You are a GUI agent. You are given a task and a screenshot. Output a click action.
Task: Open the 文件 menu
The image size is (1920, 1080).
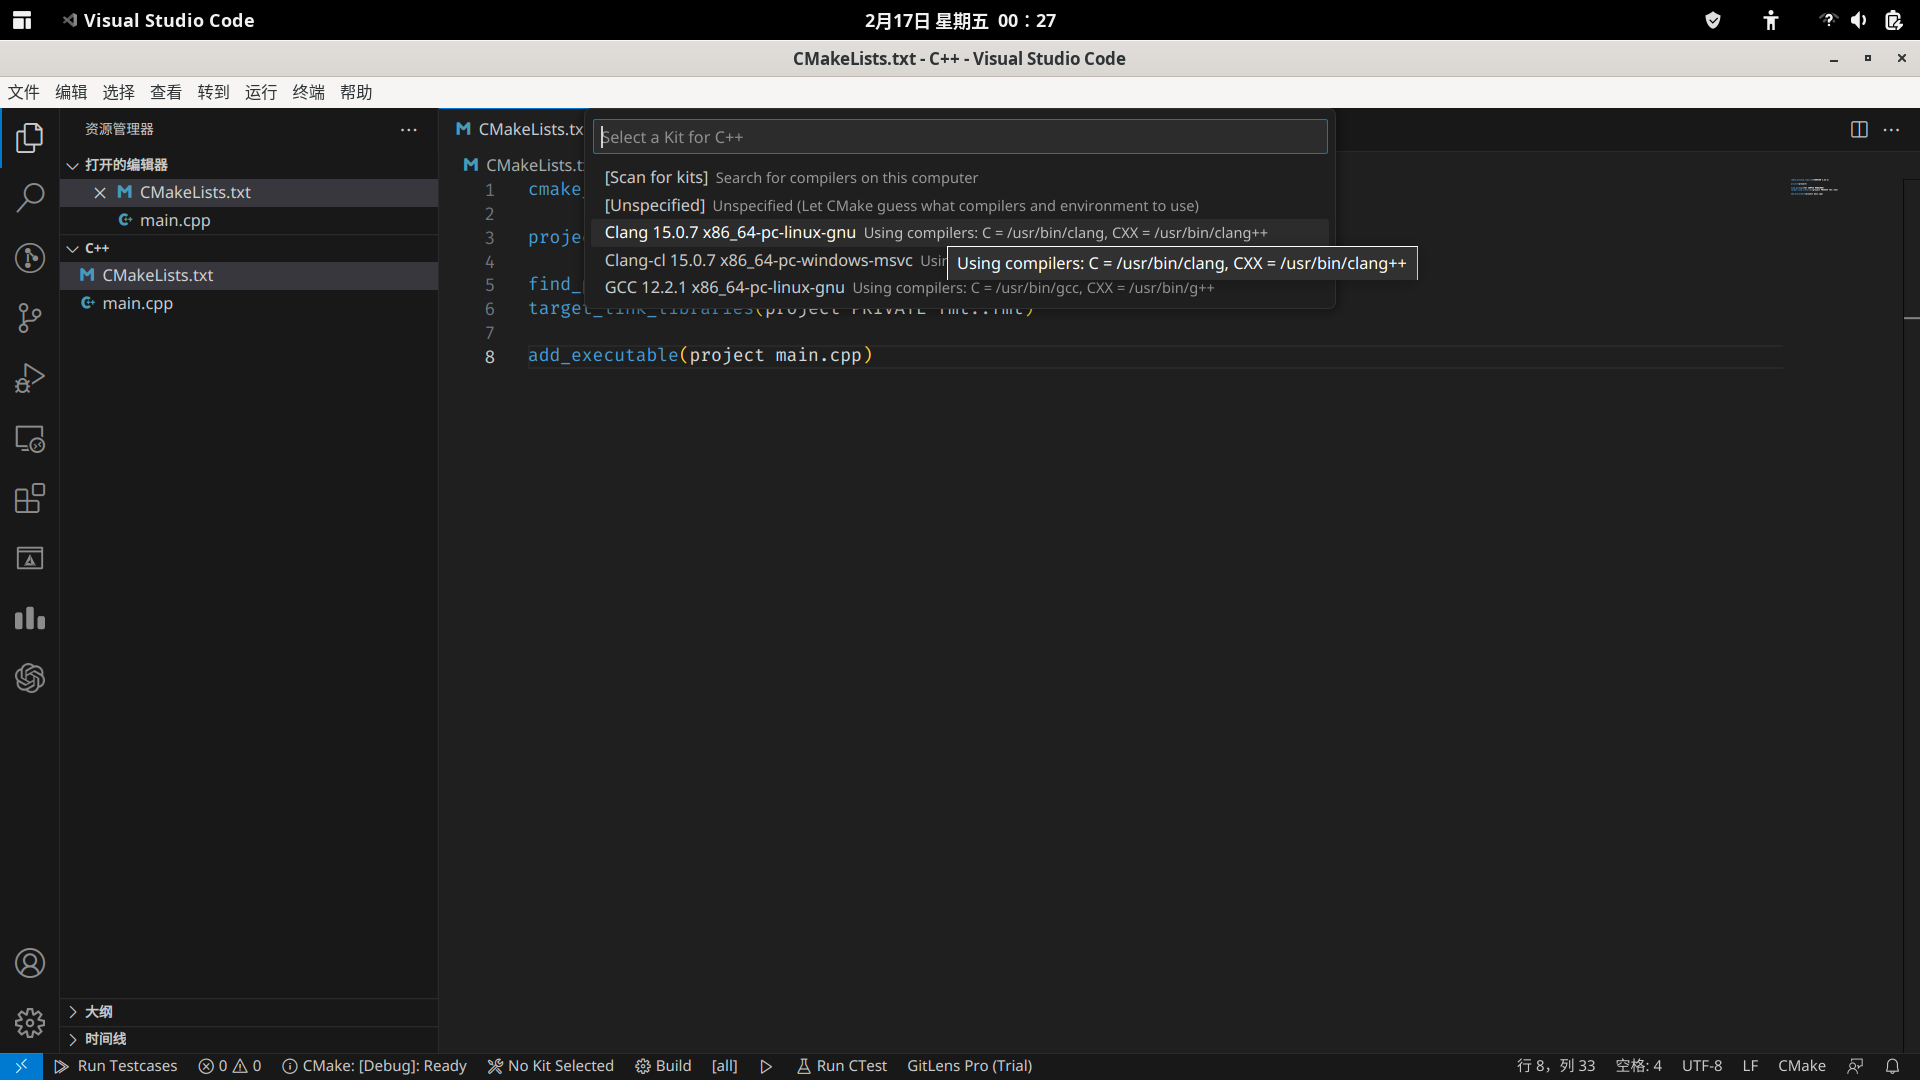click(24, 92)
